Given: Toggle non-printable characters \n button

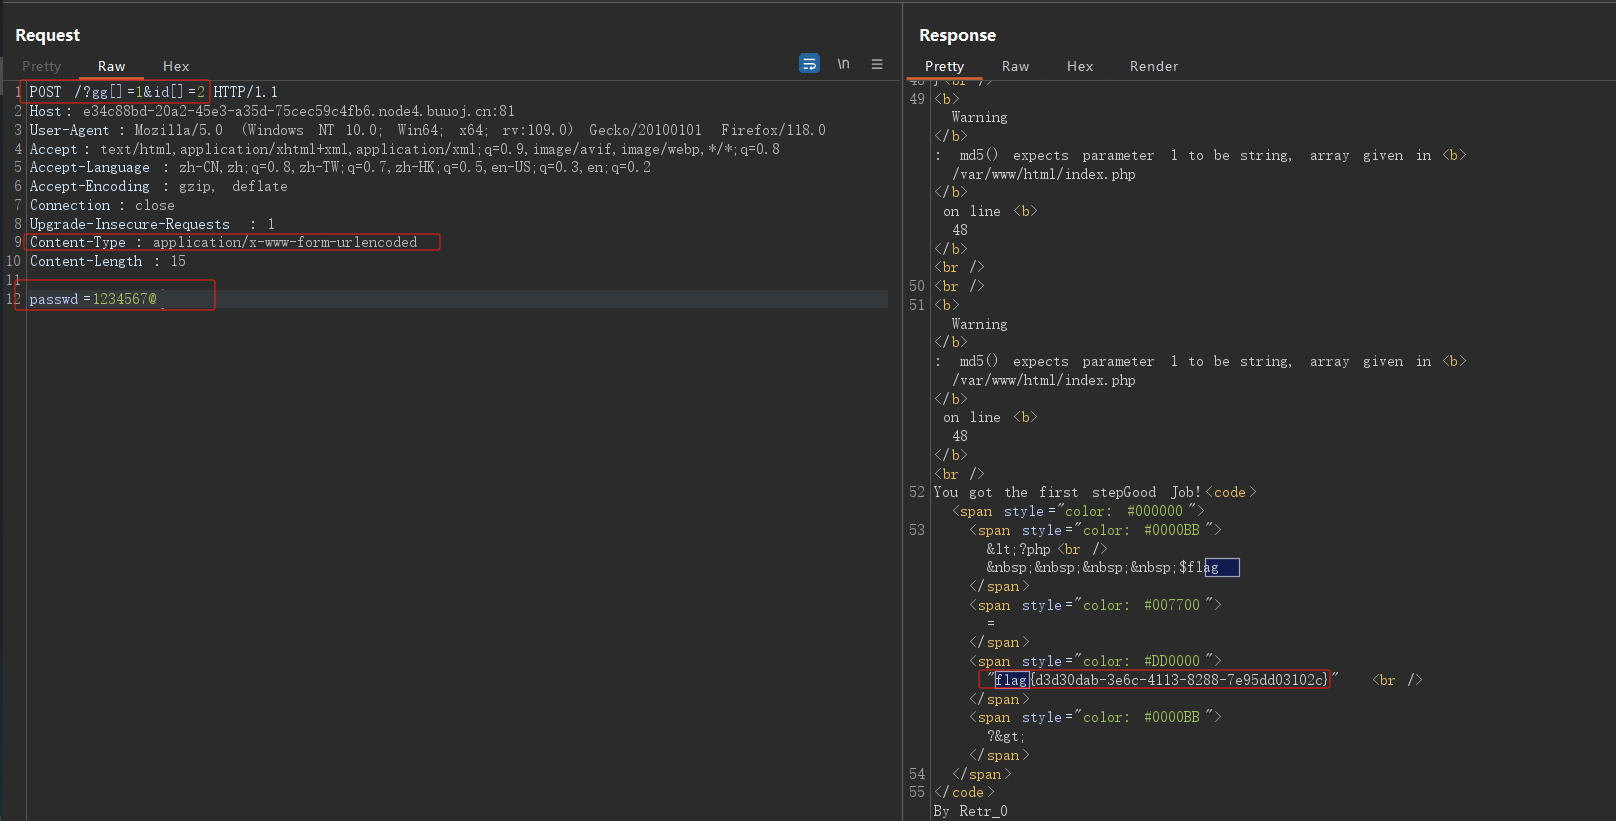Looking at the screenshot, I should [843, 64].
